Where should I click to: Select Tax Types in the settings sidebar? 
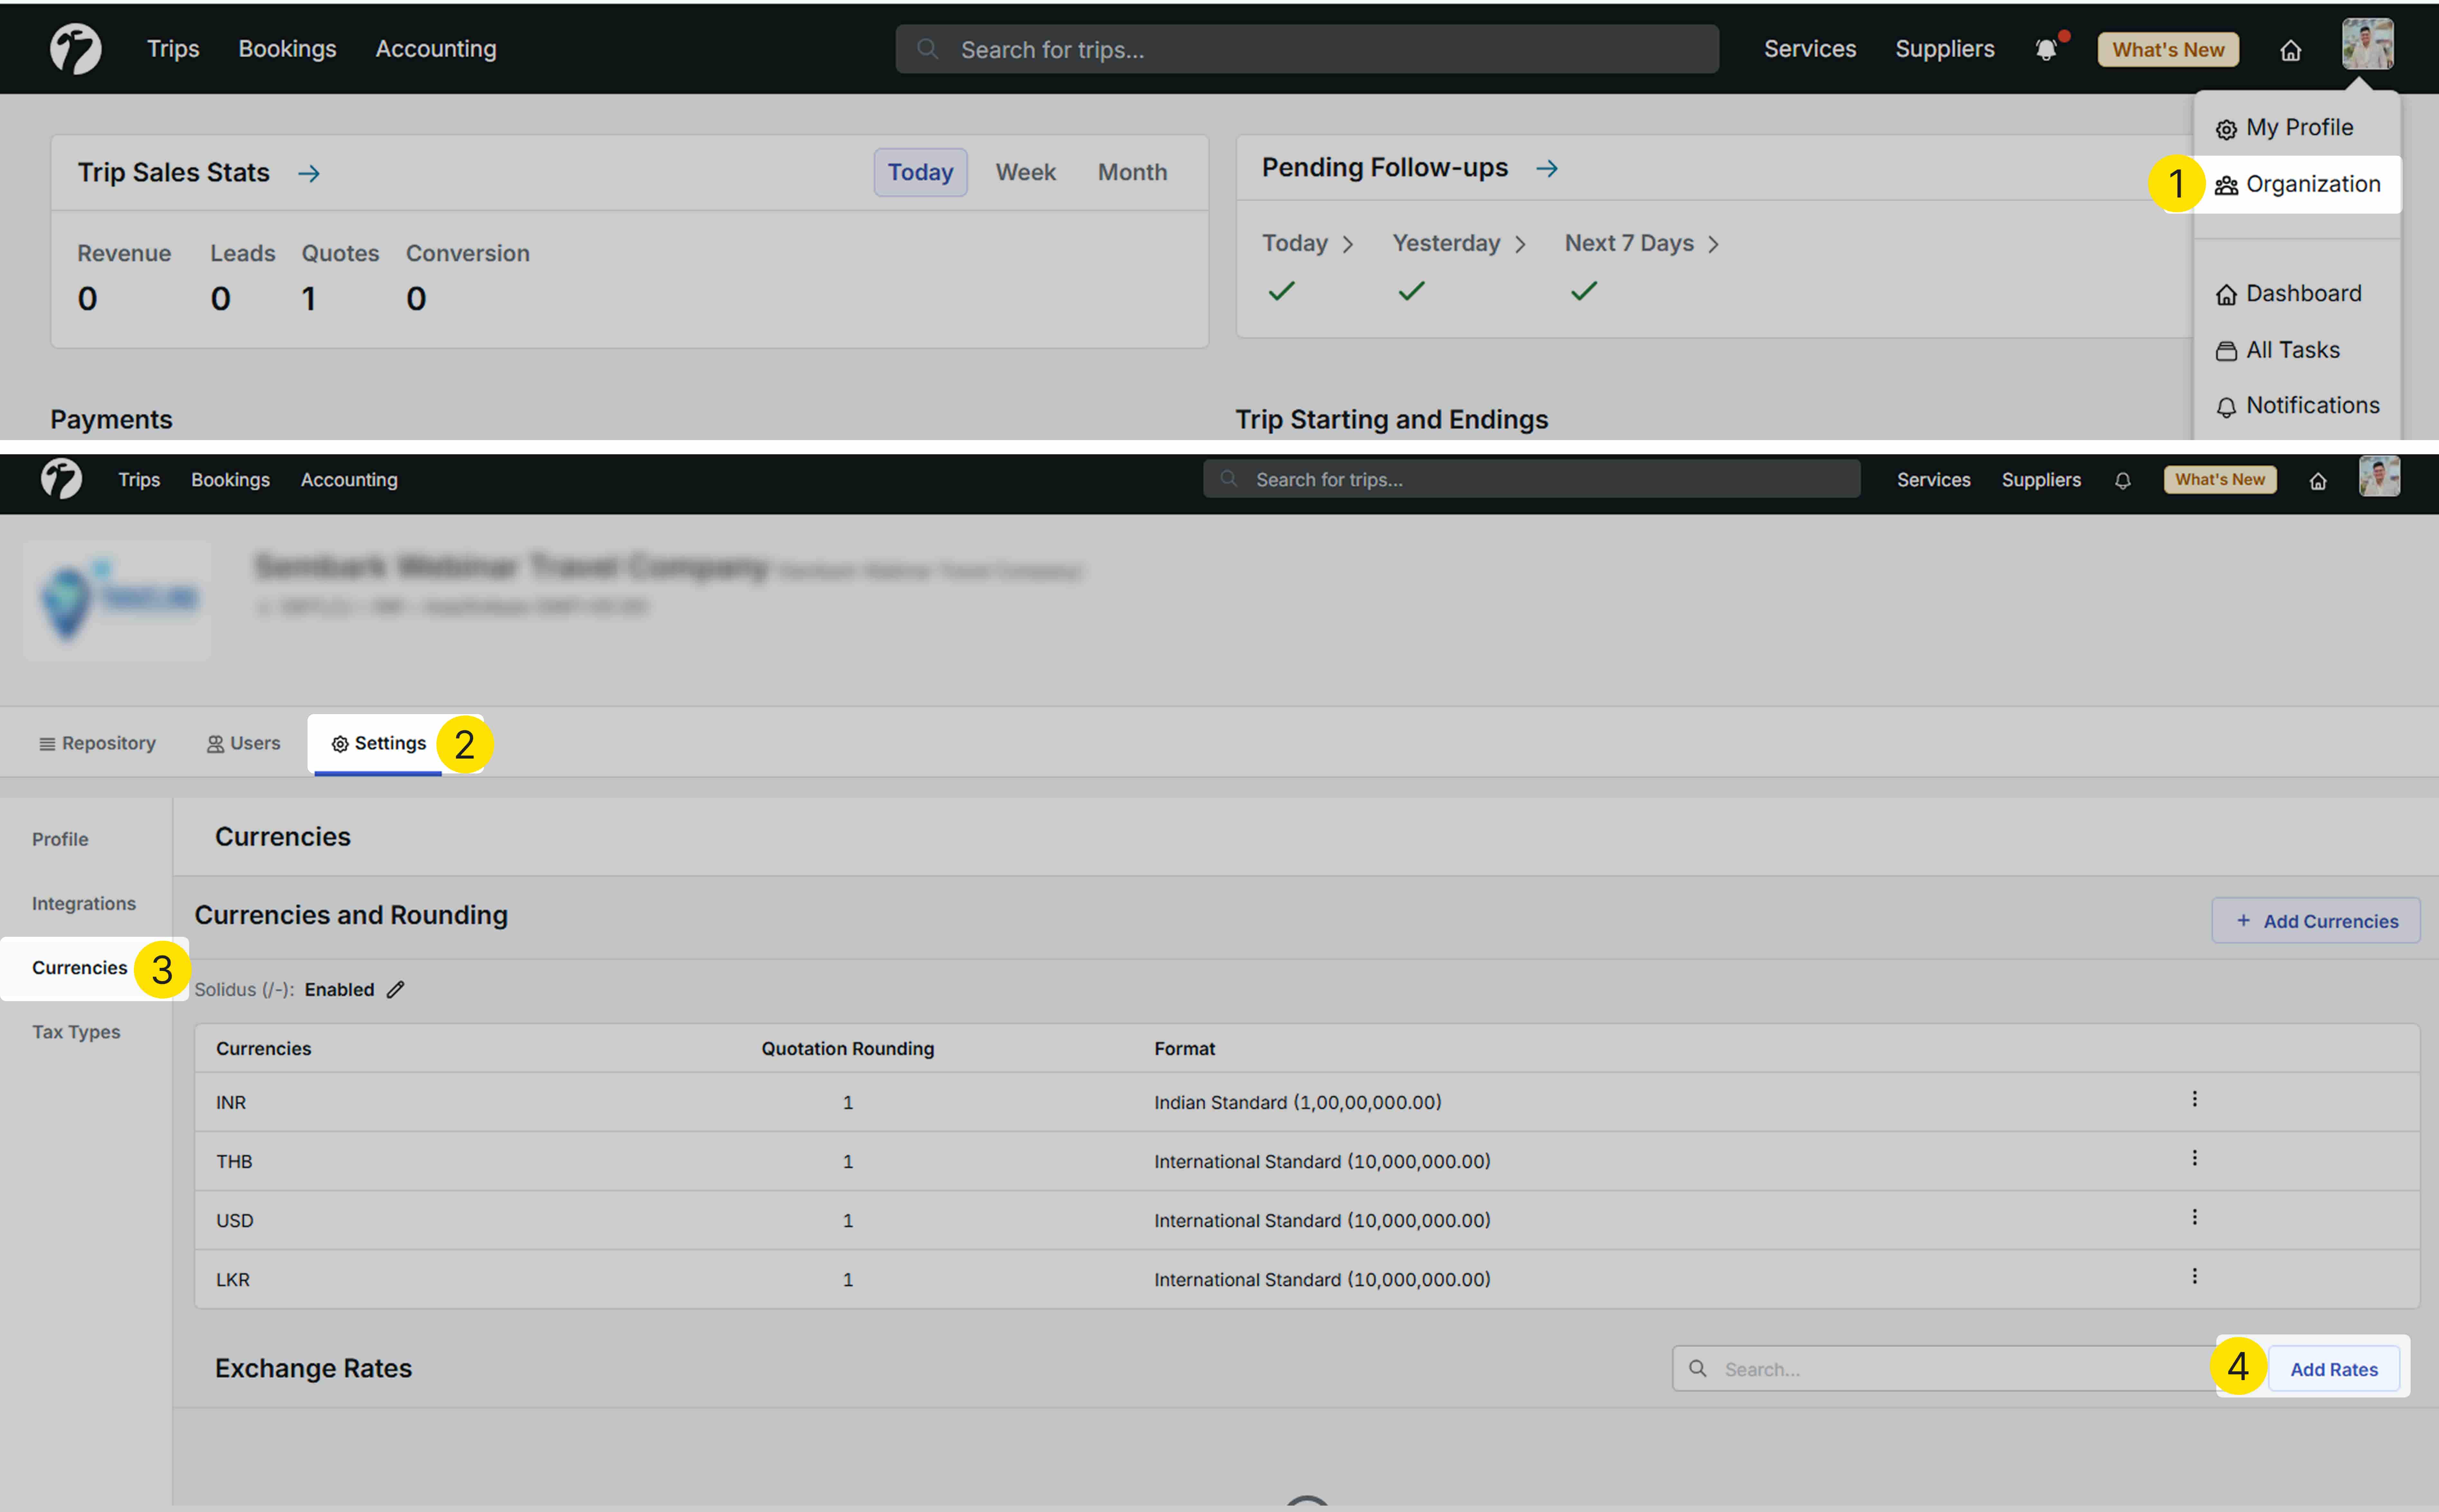pyautogui.click(x=76, y=1032)
